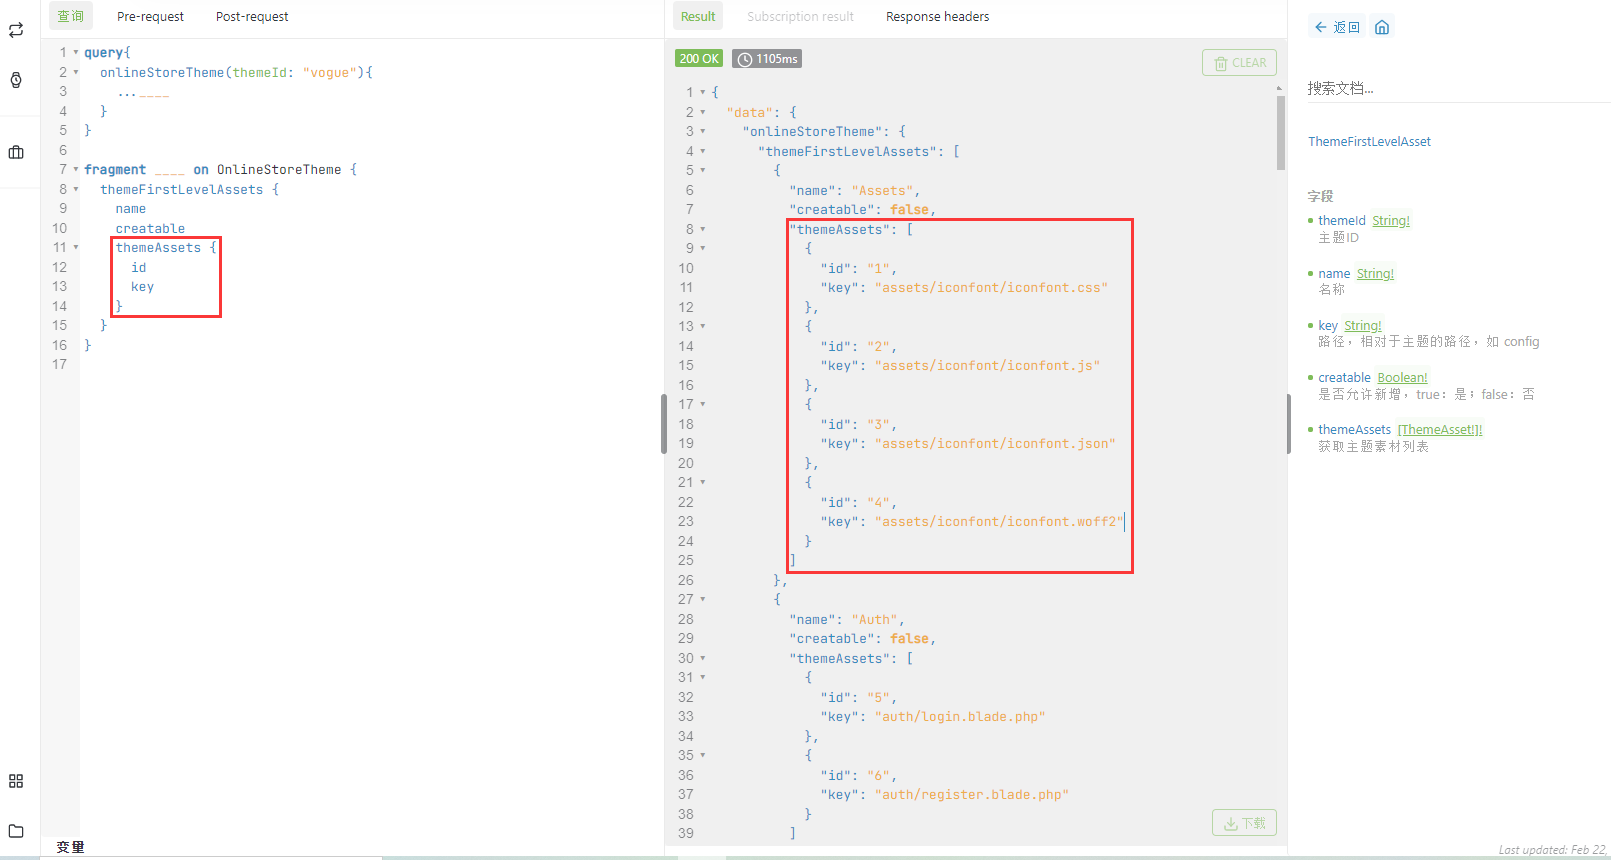Image resolution: width=1611 pixels, height=860 pixels.
Task: Click the 下载 download button
Action: tap(1244, 823)
